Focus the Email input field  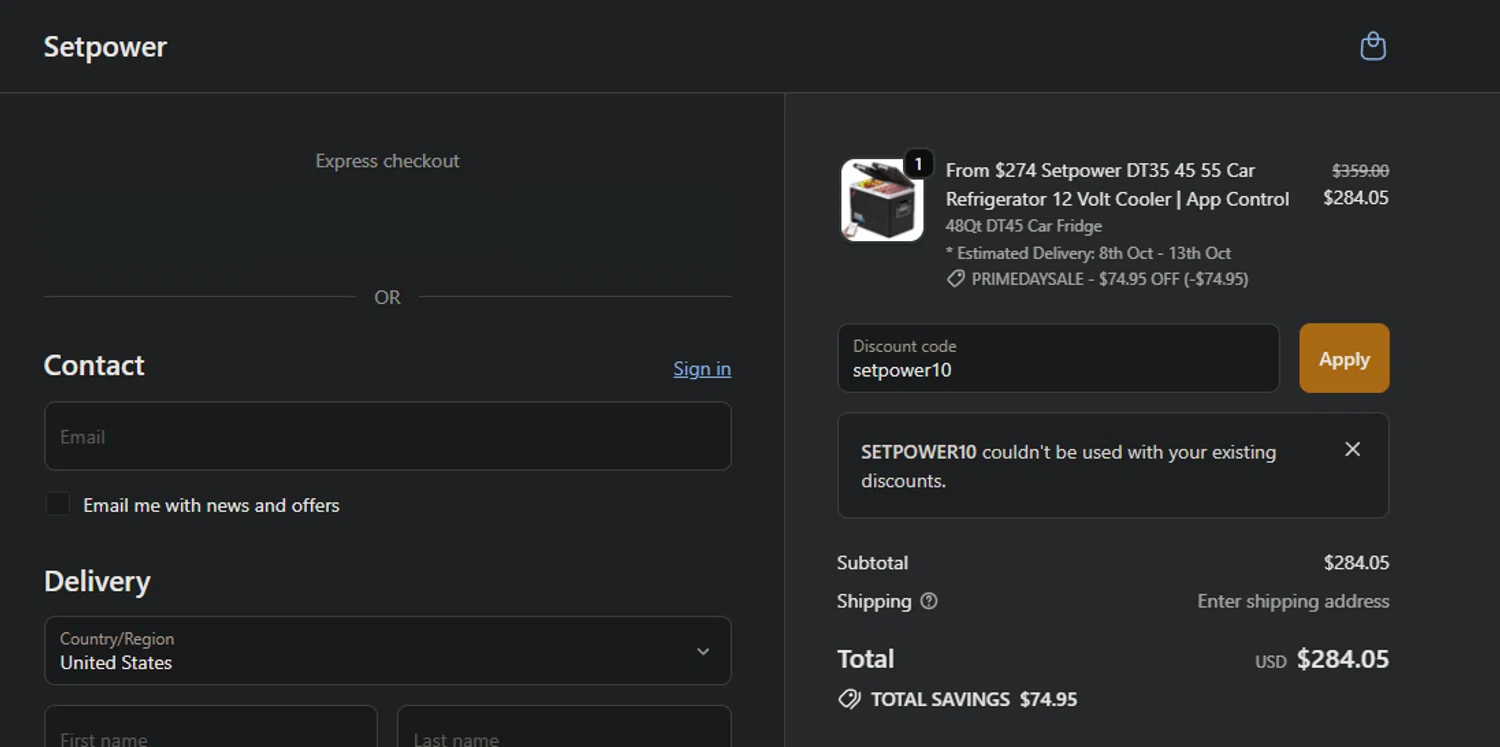388,436
